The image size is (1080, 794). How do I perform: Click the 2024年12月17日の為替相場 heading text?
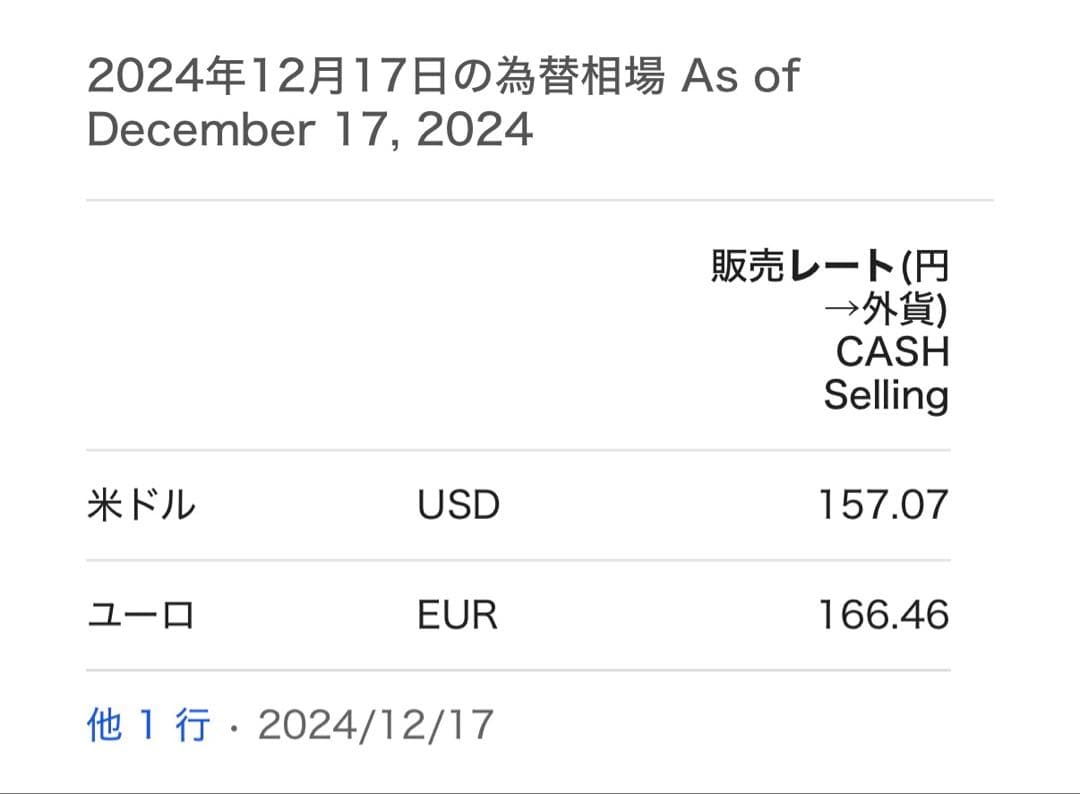(375, 78)
